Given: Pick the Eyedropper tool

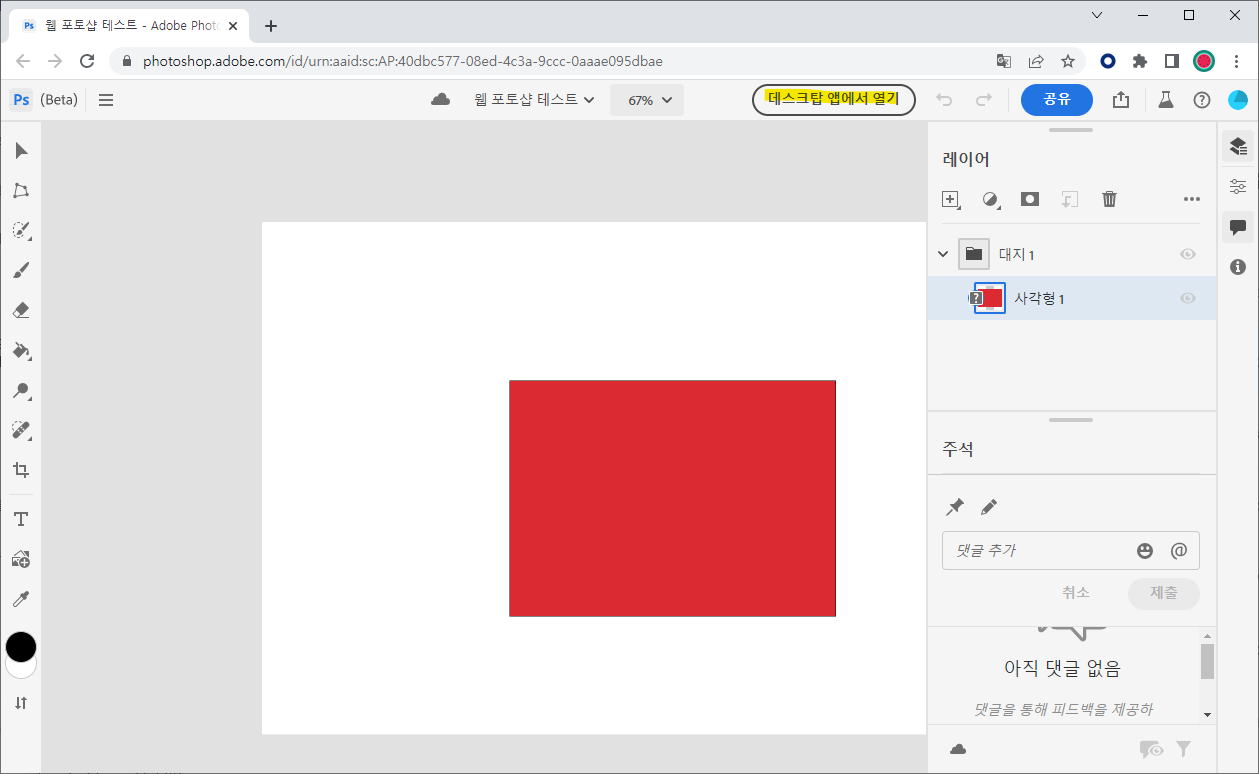Looking at the screenshot, I should pos(20,598).
